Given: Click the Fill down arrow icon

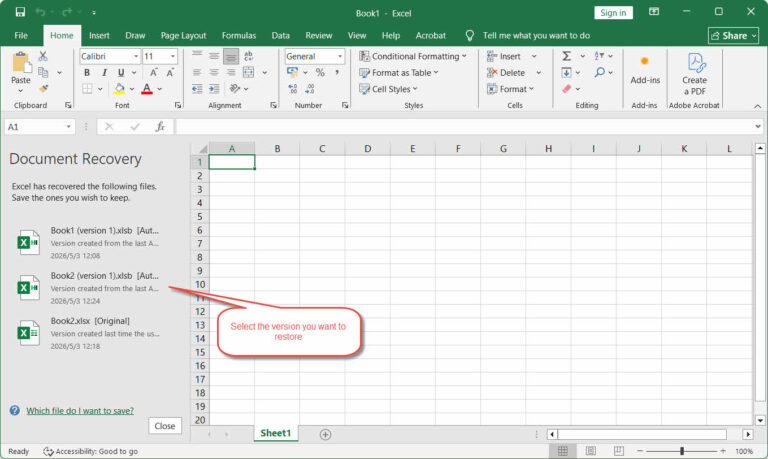Looking at the screenshot, I should pyautogui.click(x=566, y=72).
